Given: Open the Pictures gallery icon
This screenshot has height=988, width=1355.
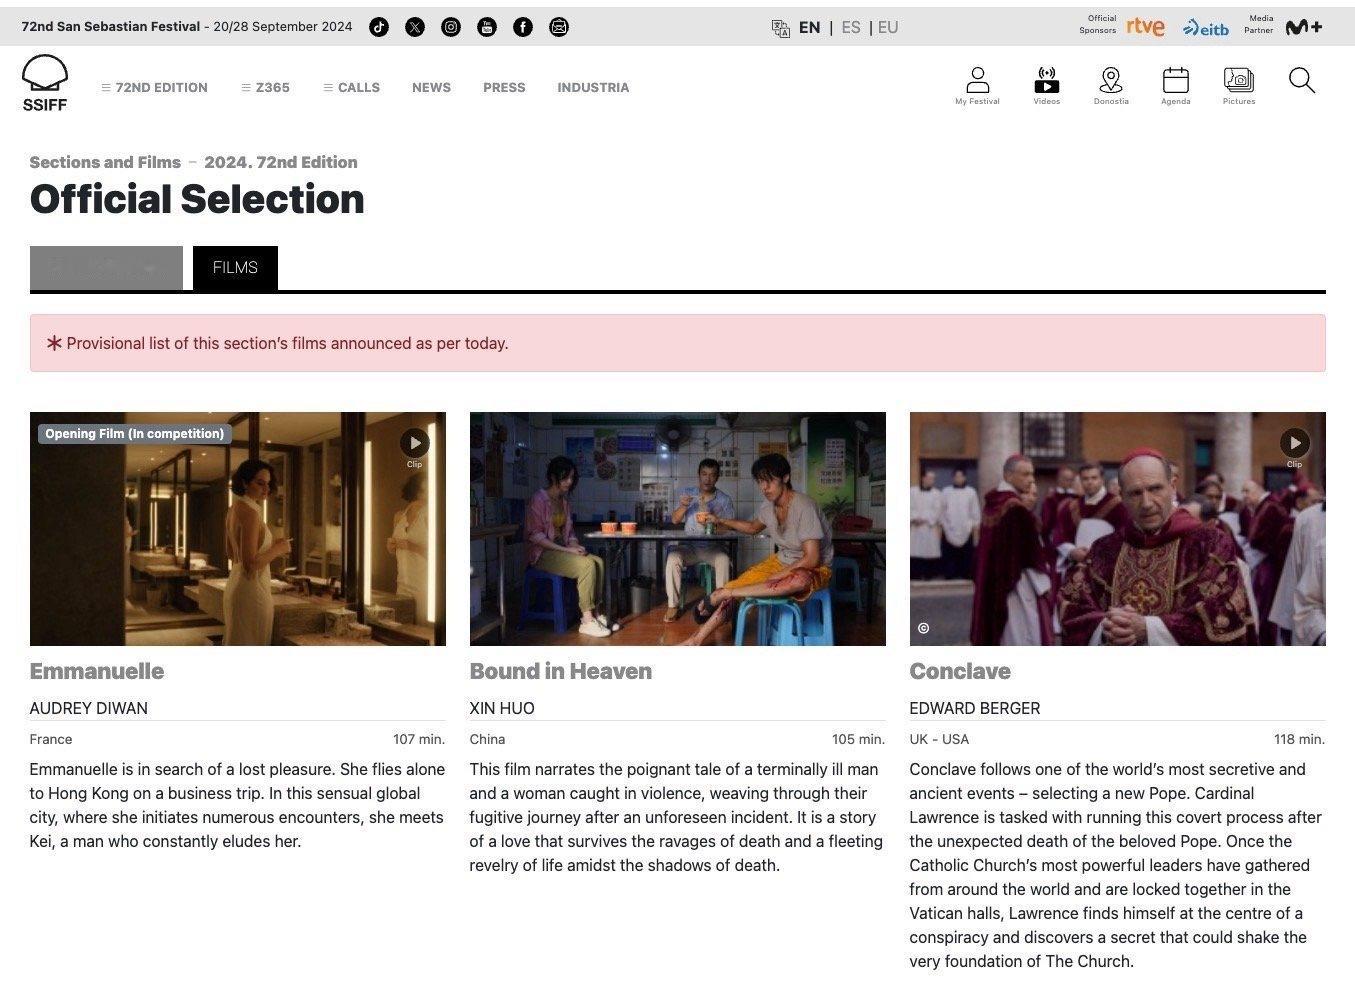Looking at the screenshot, I should click(1239, 86).
